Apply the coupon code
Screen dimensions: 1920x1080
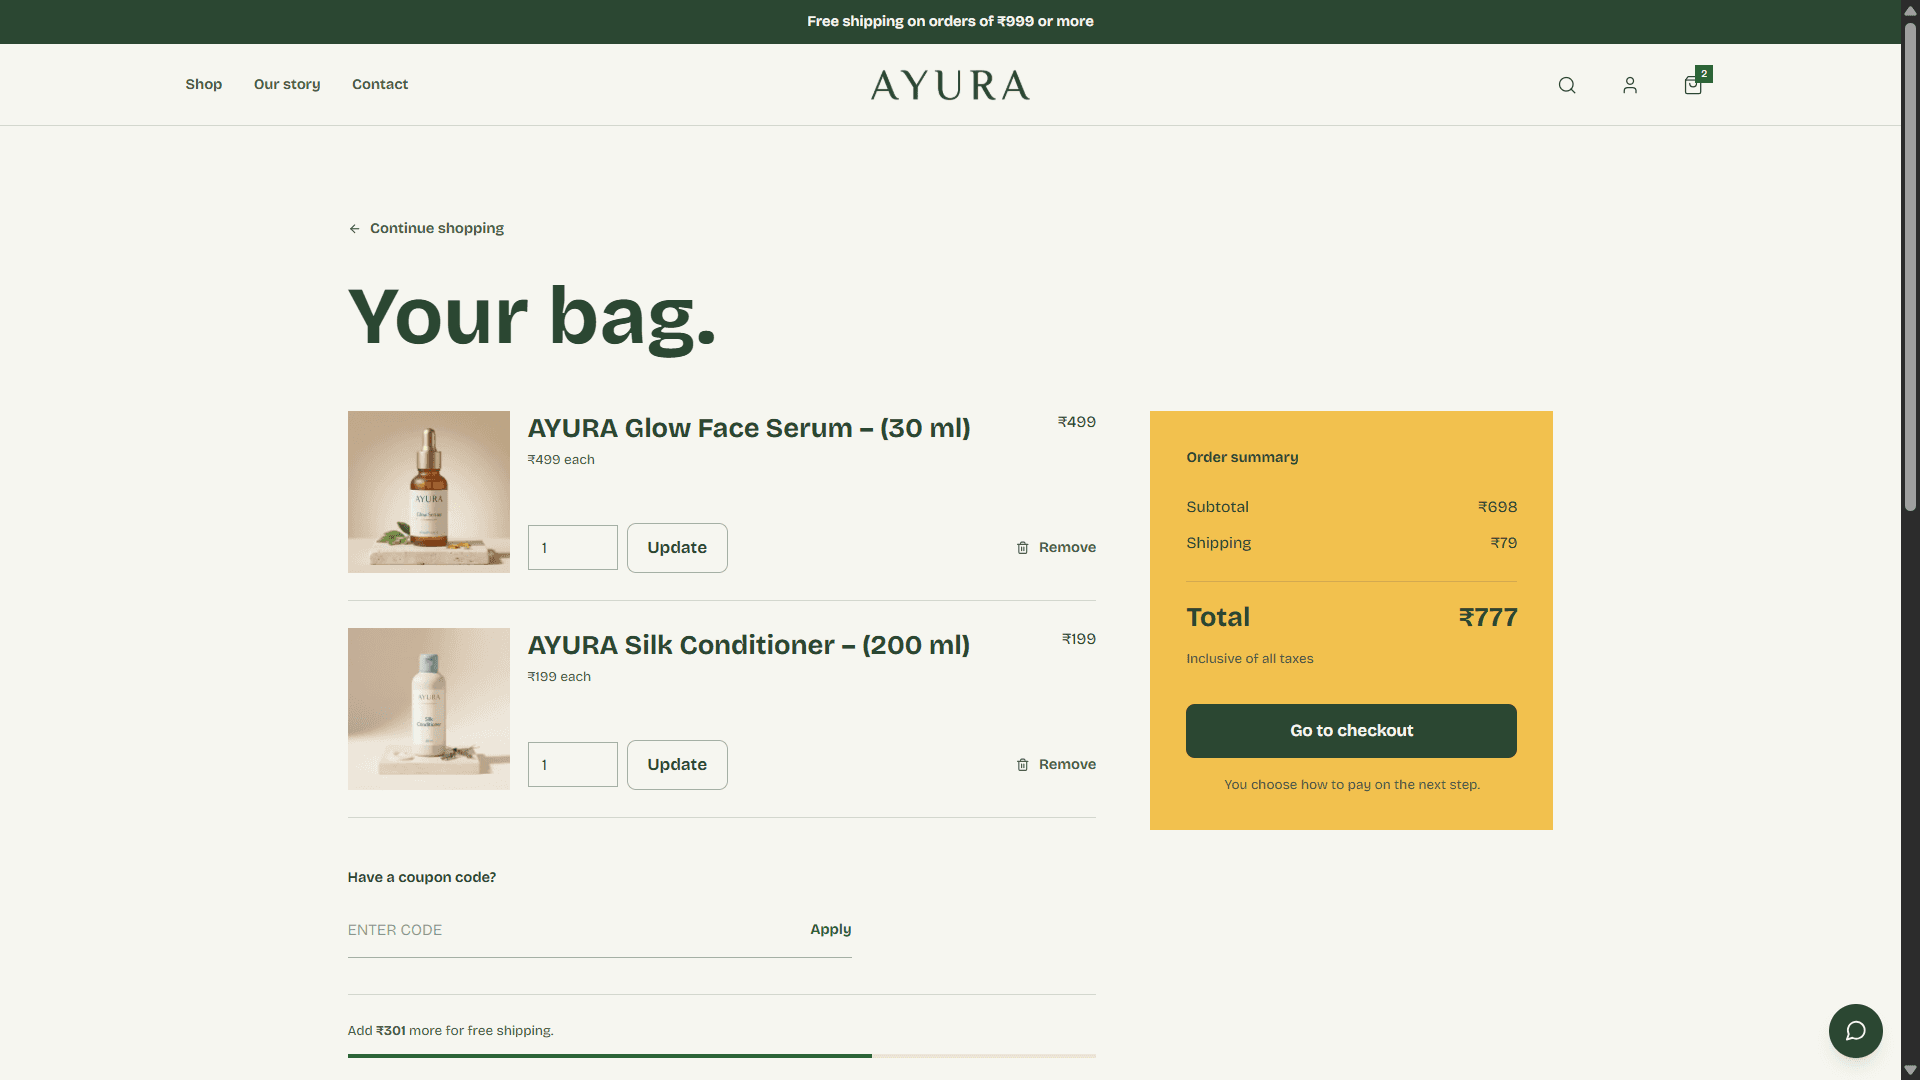click(831, 930)
